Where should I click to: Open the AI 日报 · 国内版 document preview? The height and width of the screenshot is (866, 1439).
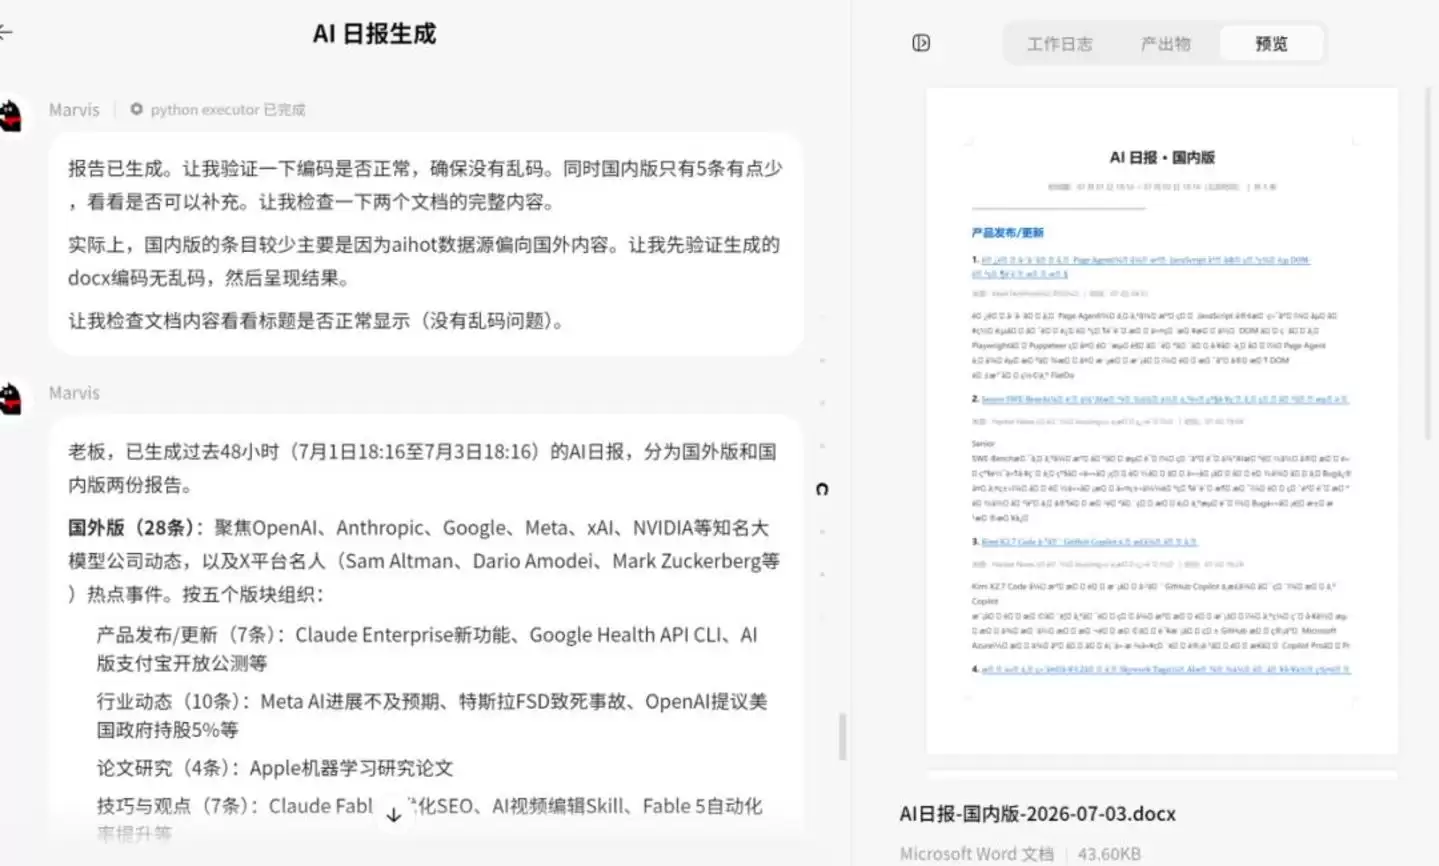tap(1162, 421)
